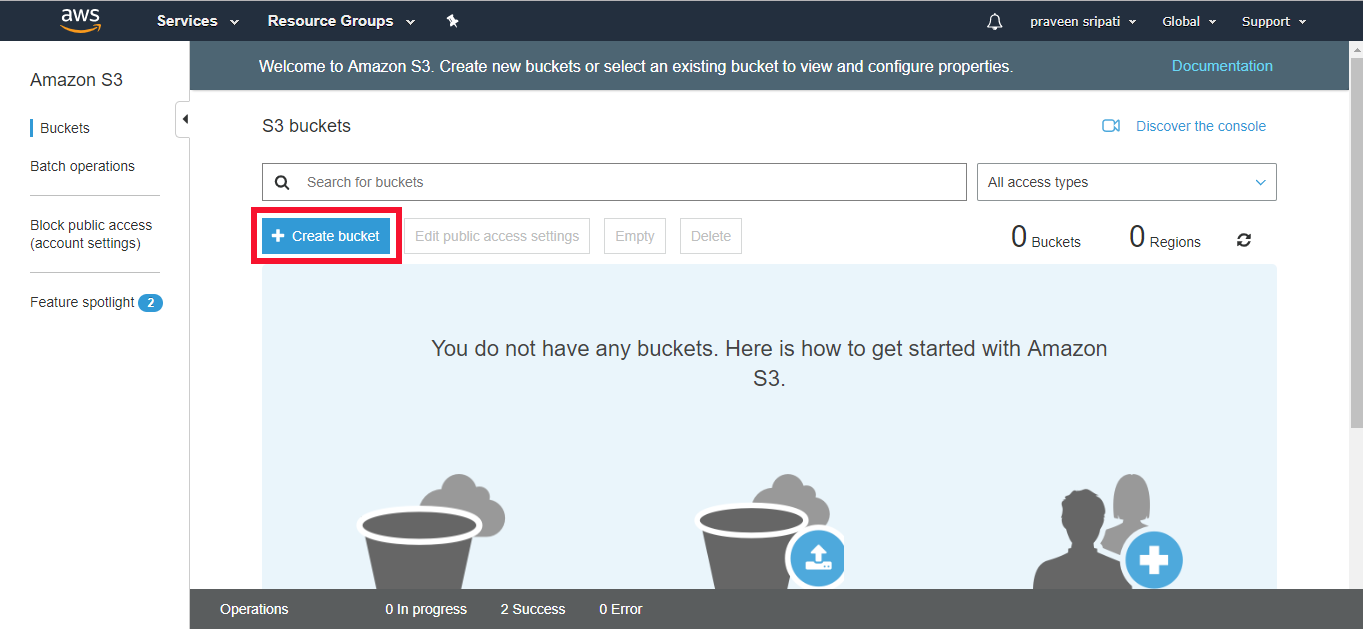1363x631 pixels.
Task: Click the magnifier search icon
Action: coord(282,182)
